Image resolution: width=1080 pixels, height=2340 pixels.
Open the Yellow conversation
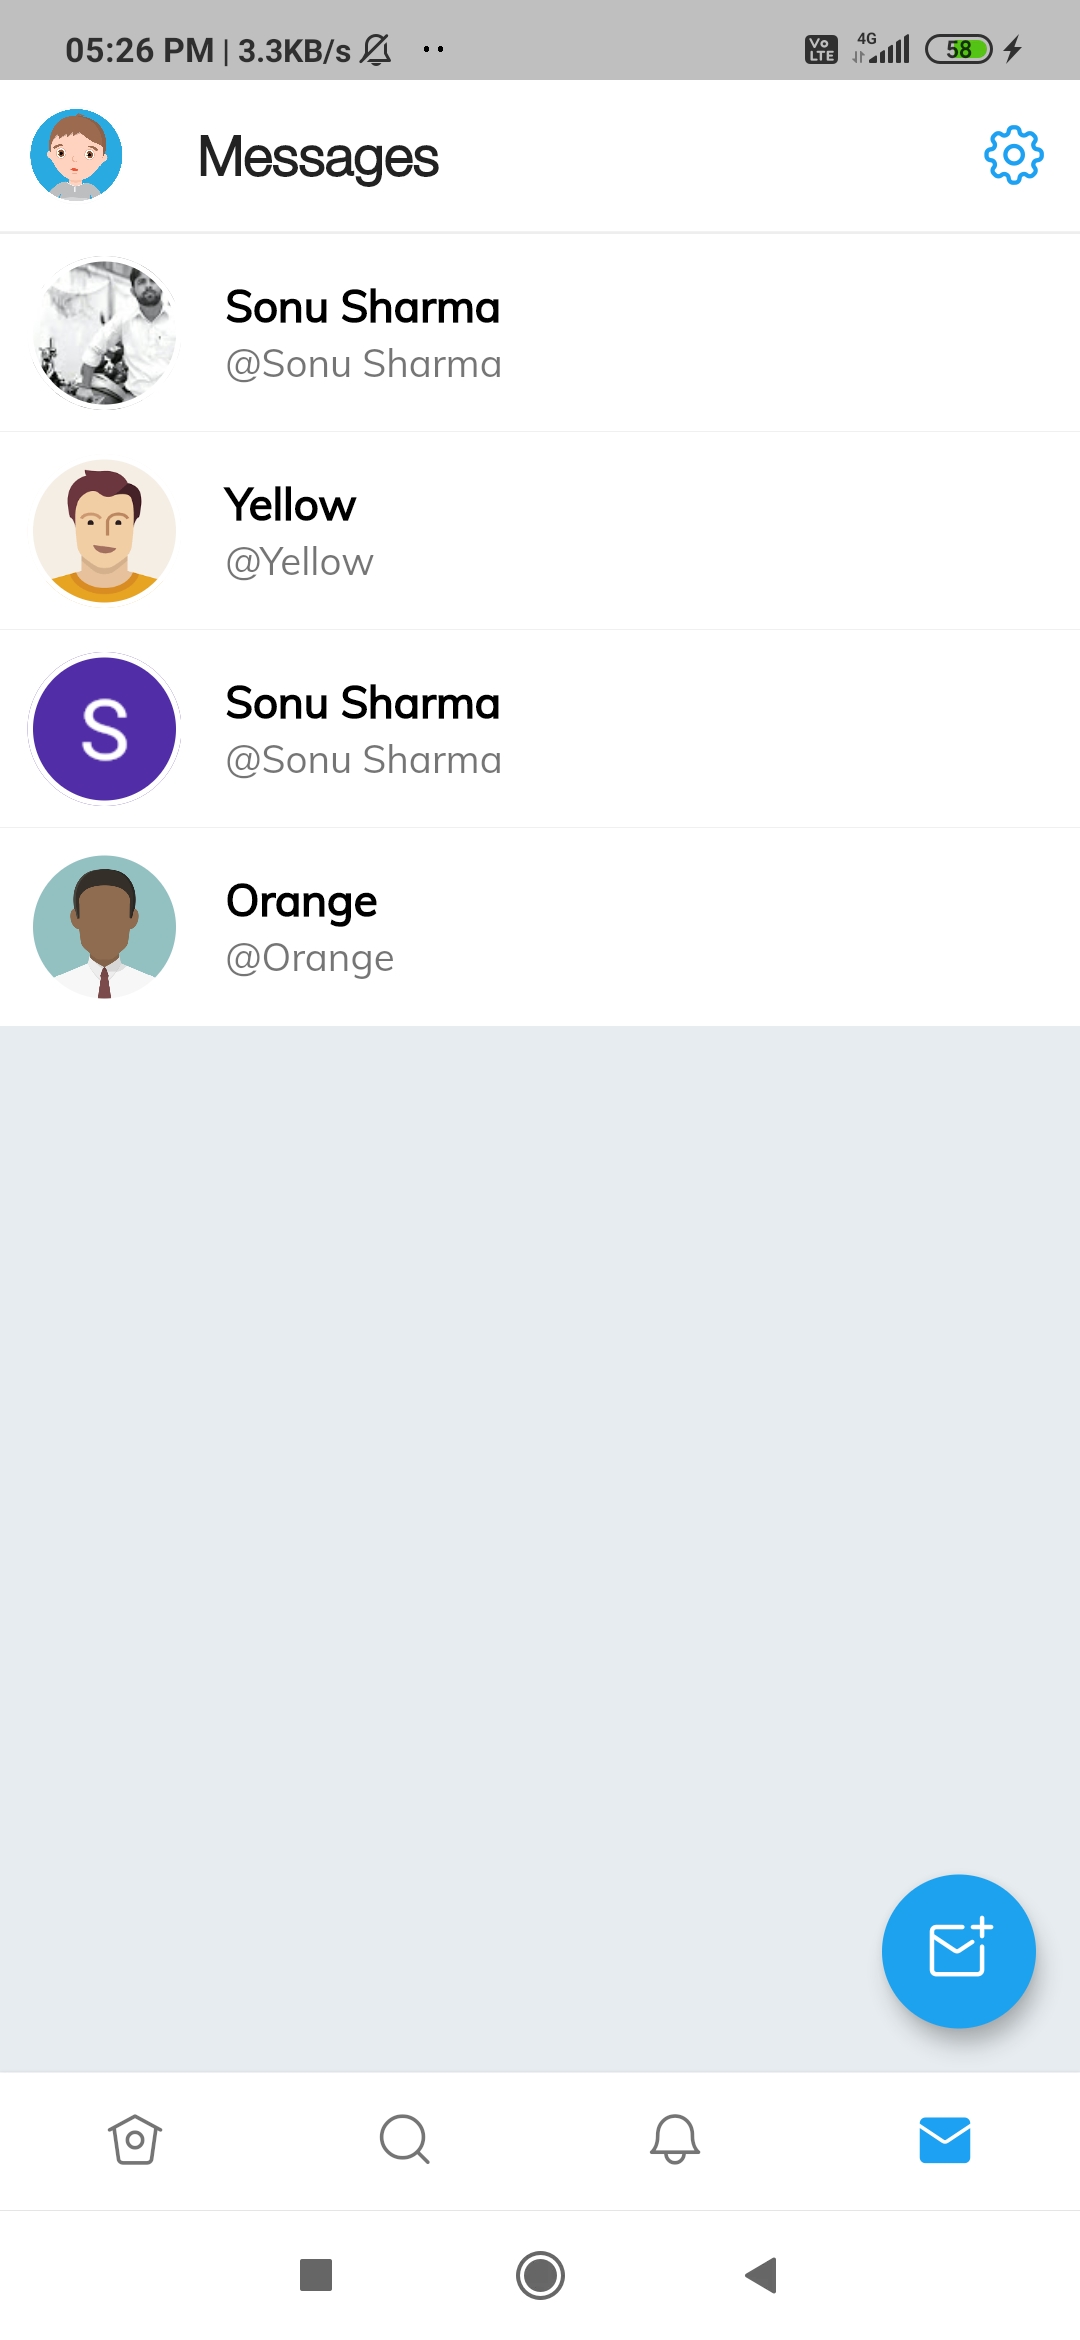coord(540,531)
